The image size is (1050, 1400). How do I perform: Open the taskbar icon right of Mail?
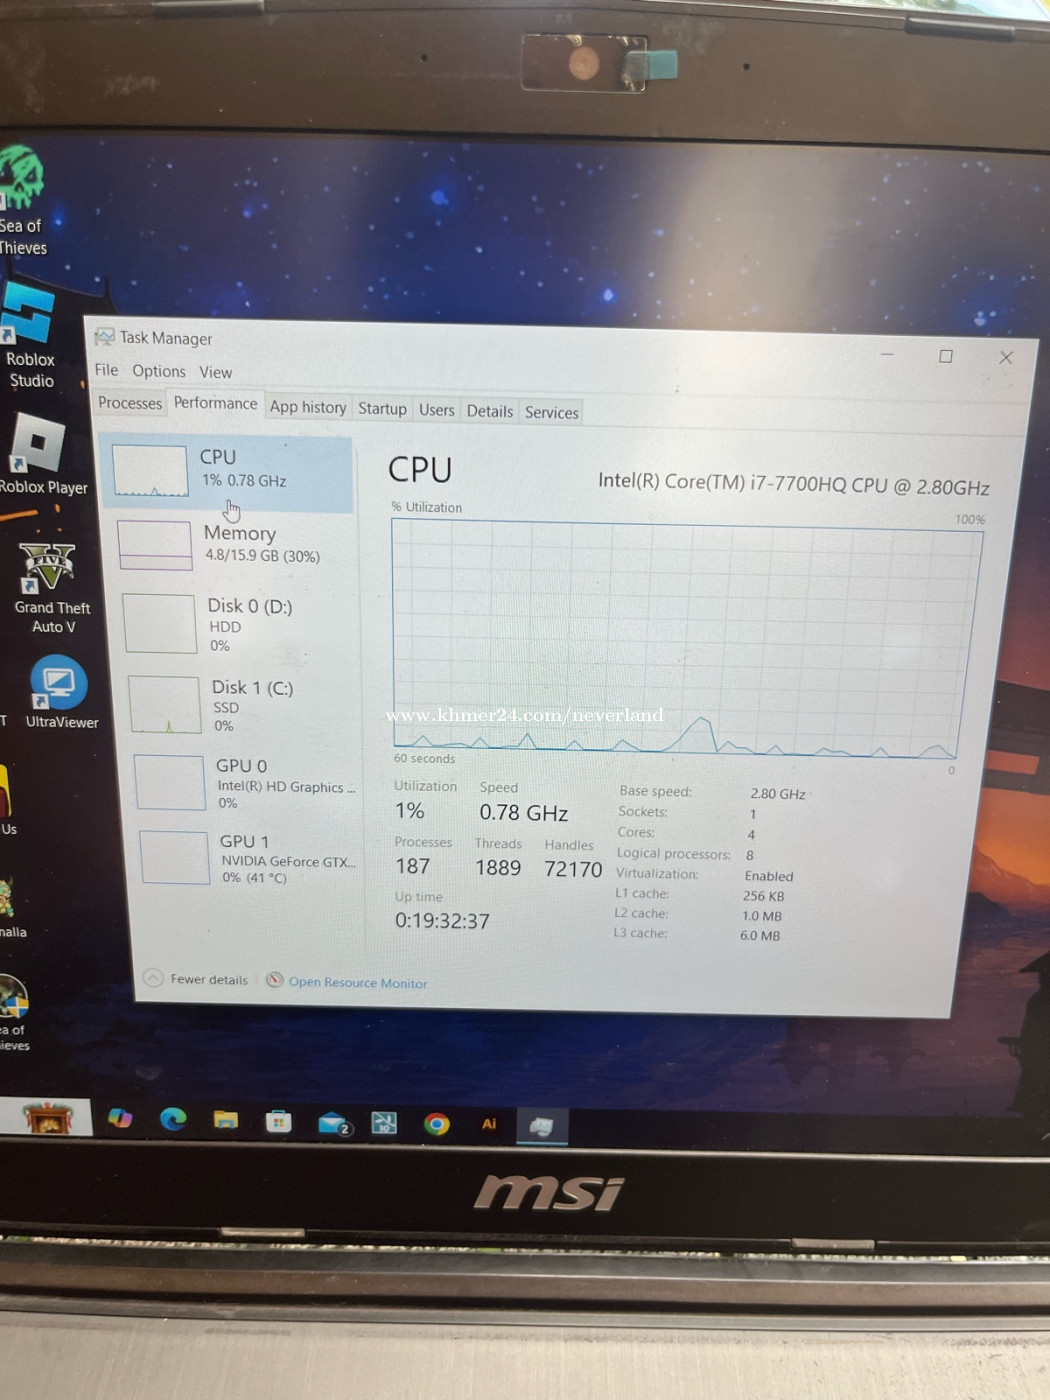click(384, 1124)
